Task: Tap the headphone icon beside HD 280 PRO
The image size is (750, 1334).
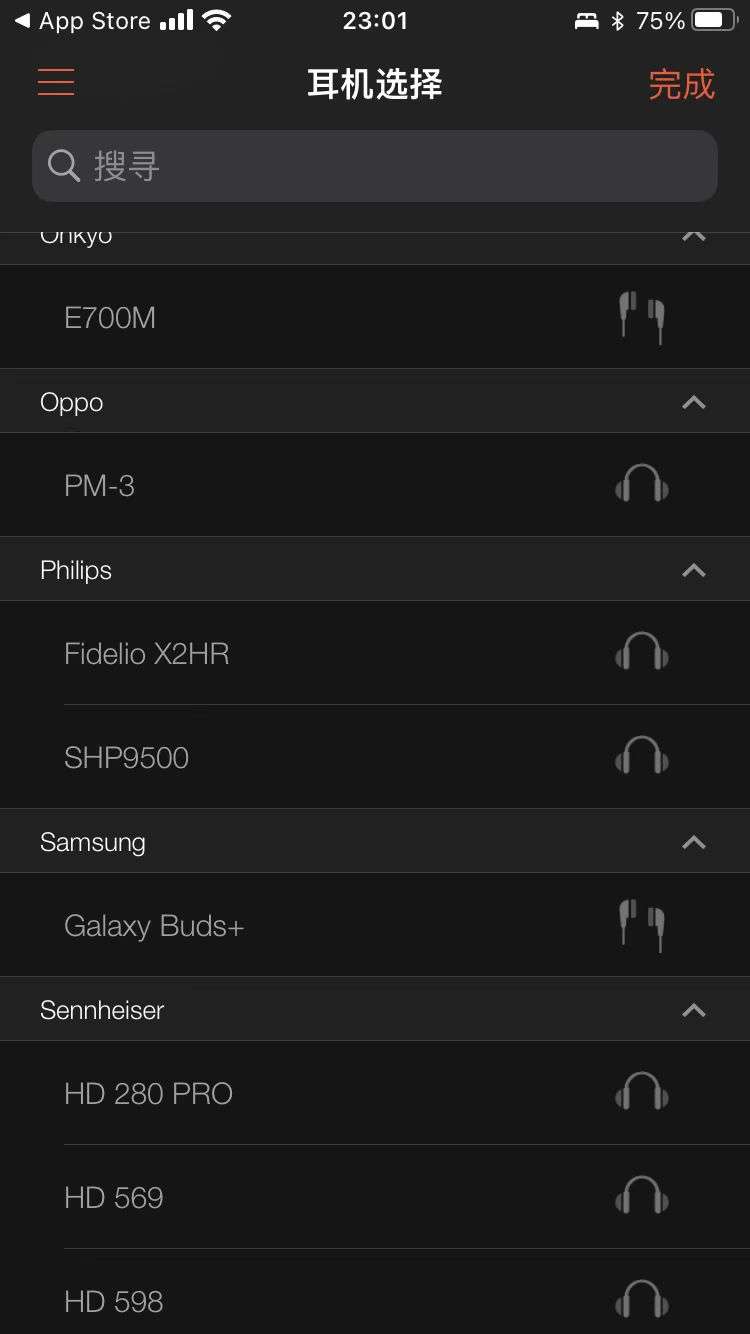Action: (x=641, y=1093)
